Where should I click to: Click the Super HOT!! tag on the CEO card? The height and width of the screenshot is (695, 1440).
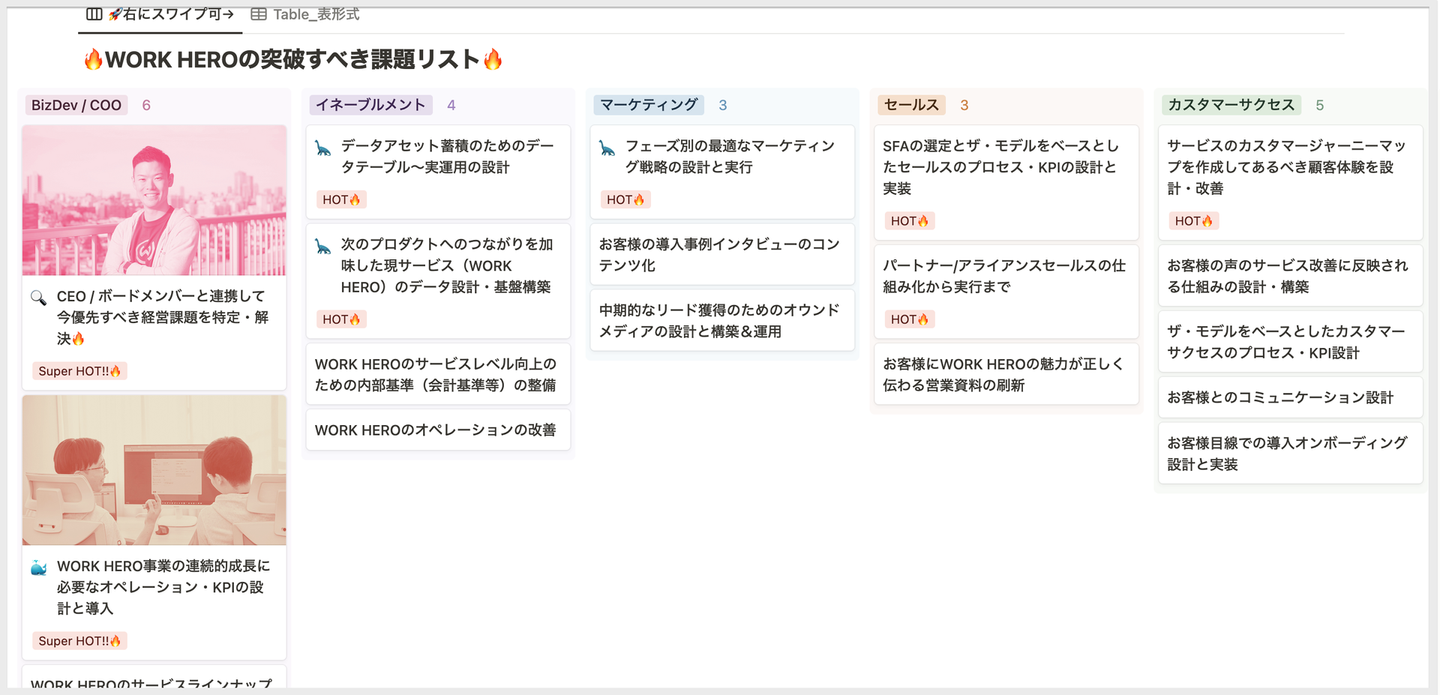(80, 371)
